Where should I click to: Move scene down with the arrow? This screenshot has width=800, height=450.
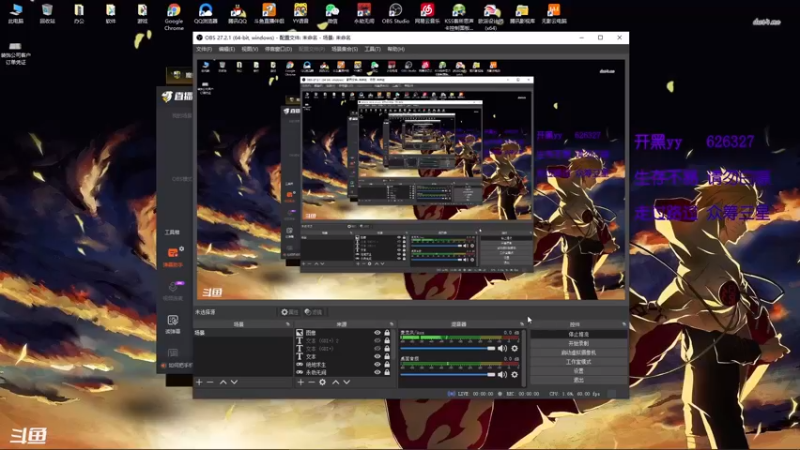coord(234,382)
